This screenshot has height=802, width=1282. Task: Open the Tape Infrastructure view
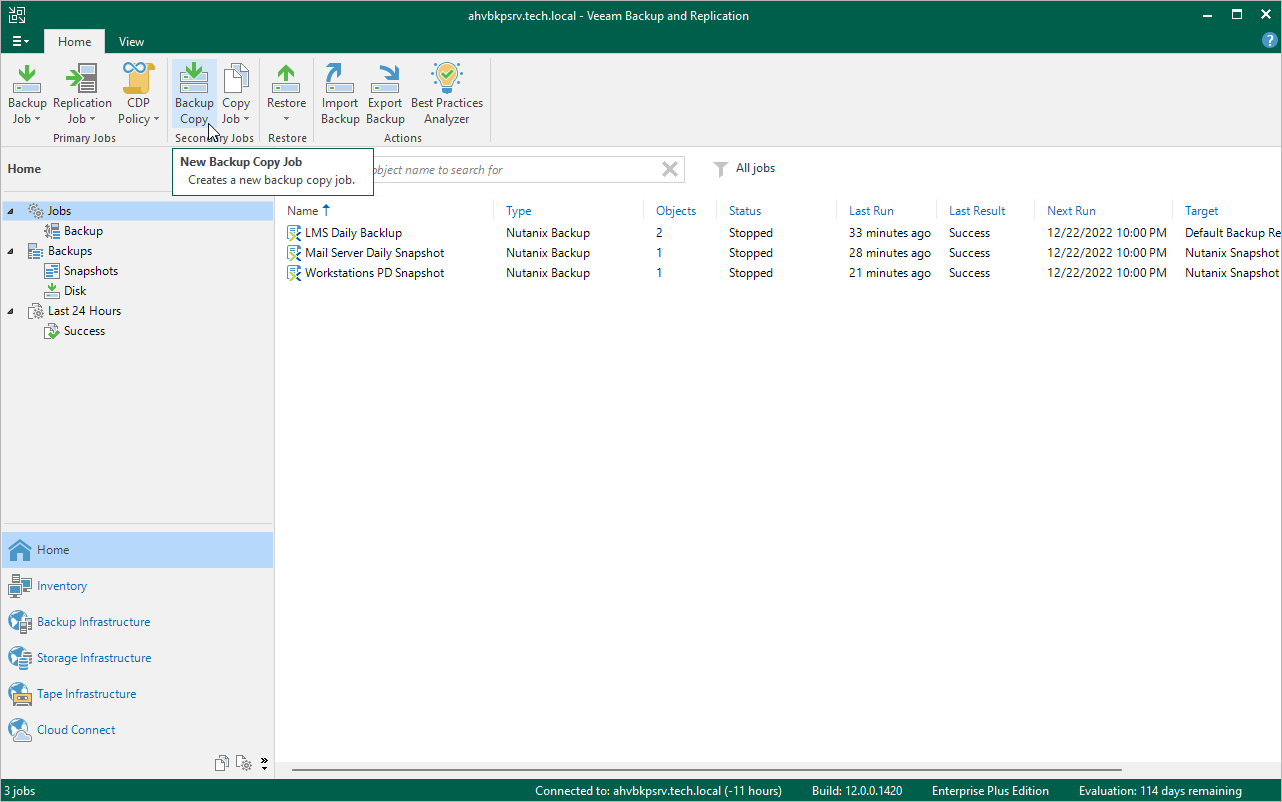coord(137,694)
